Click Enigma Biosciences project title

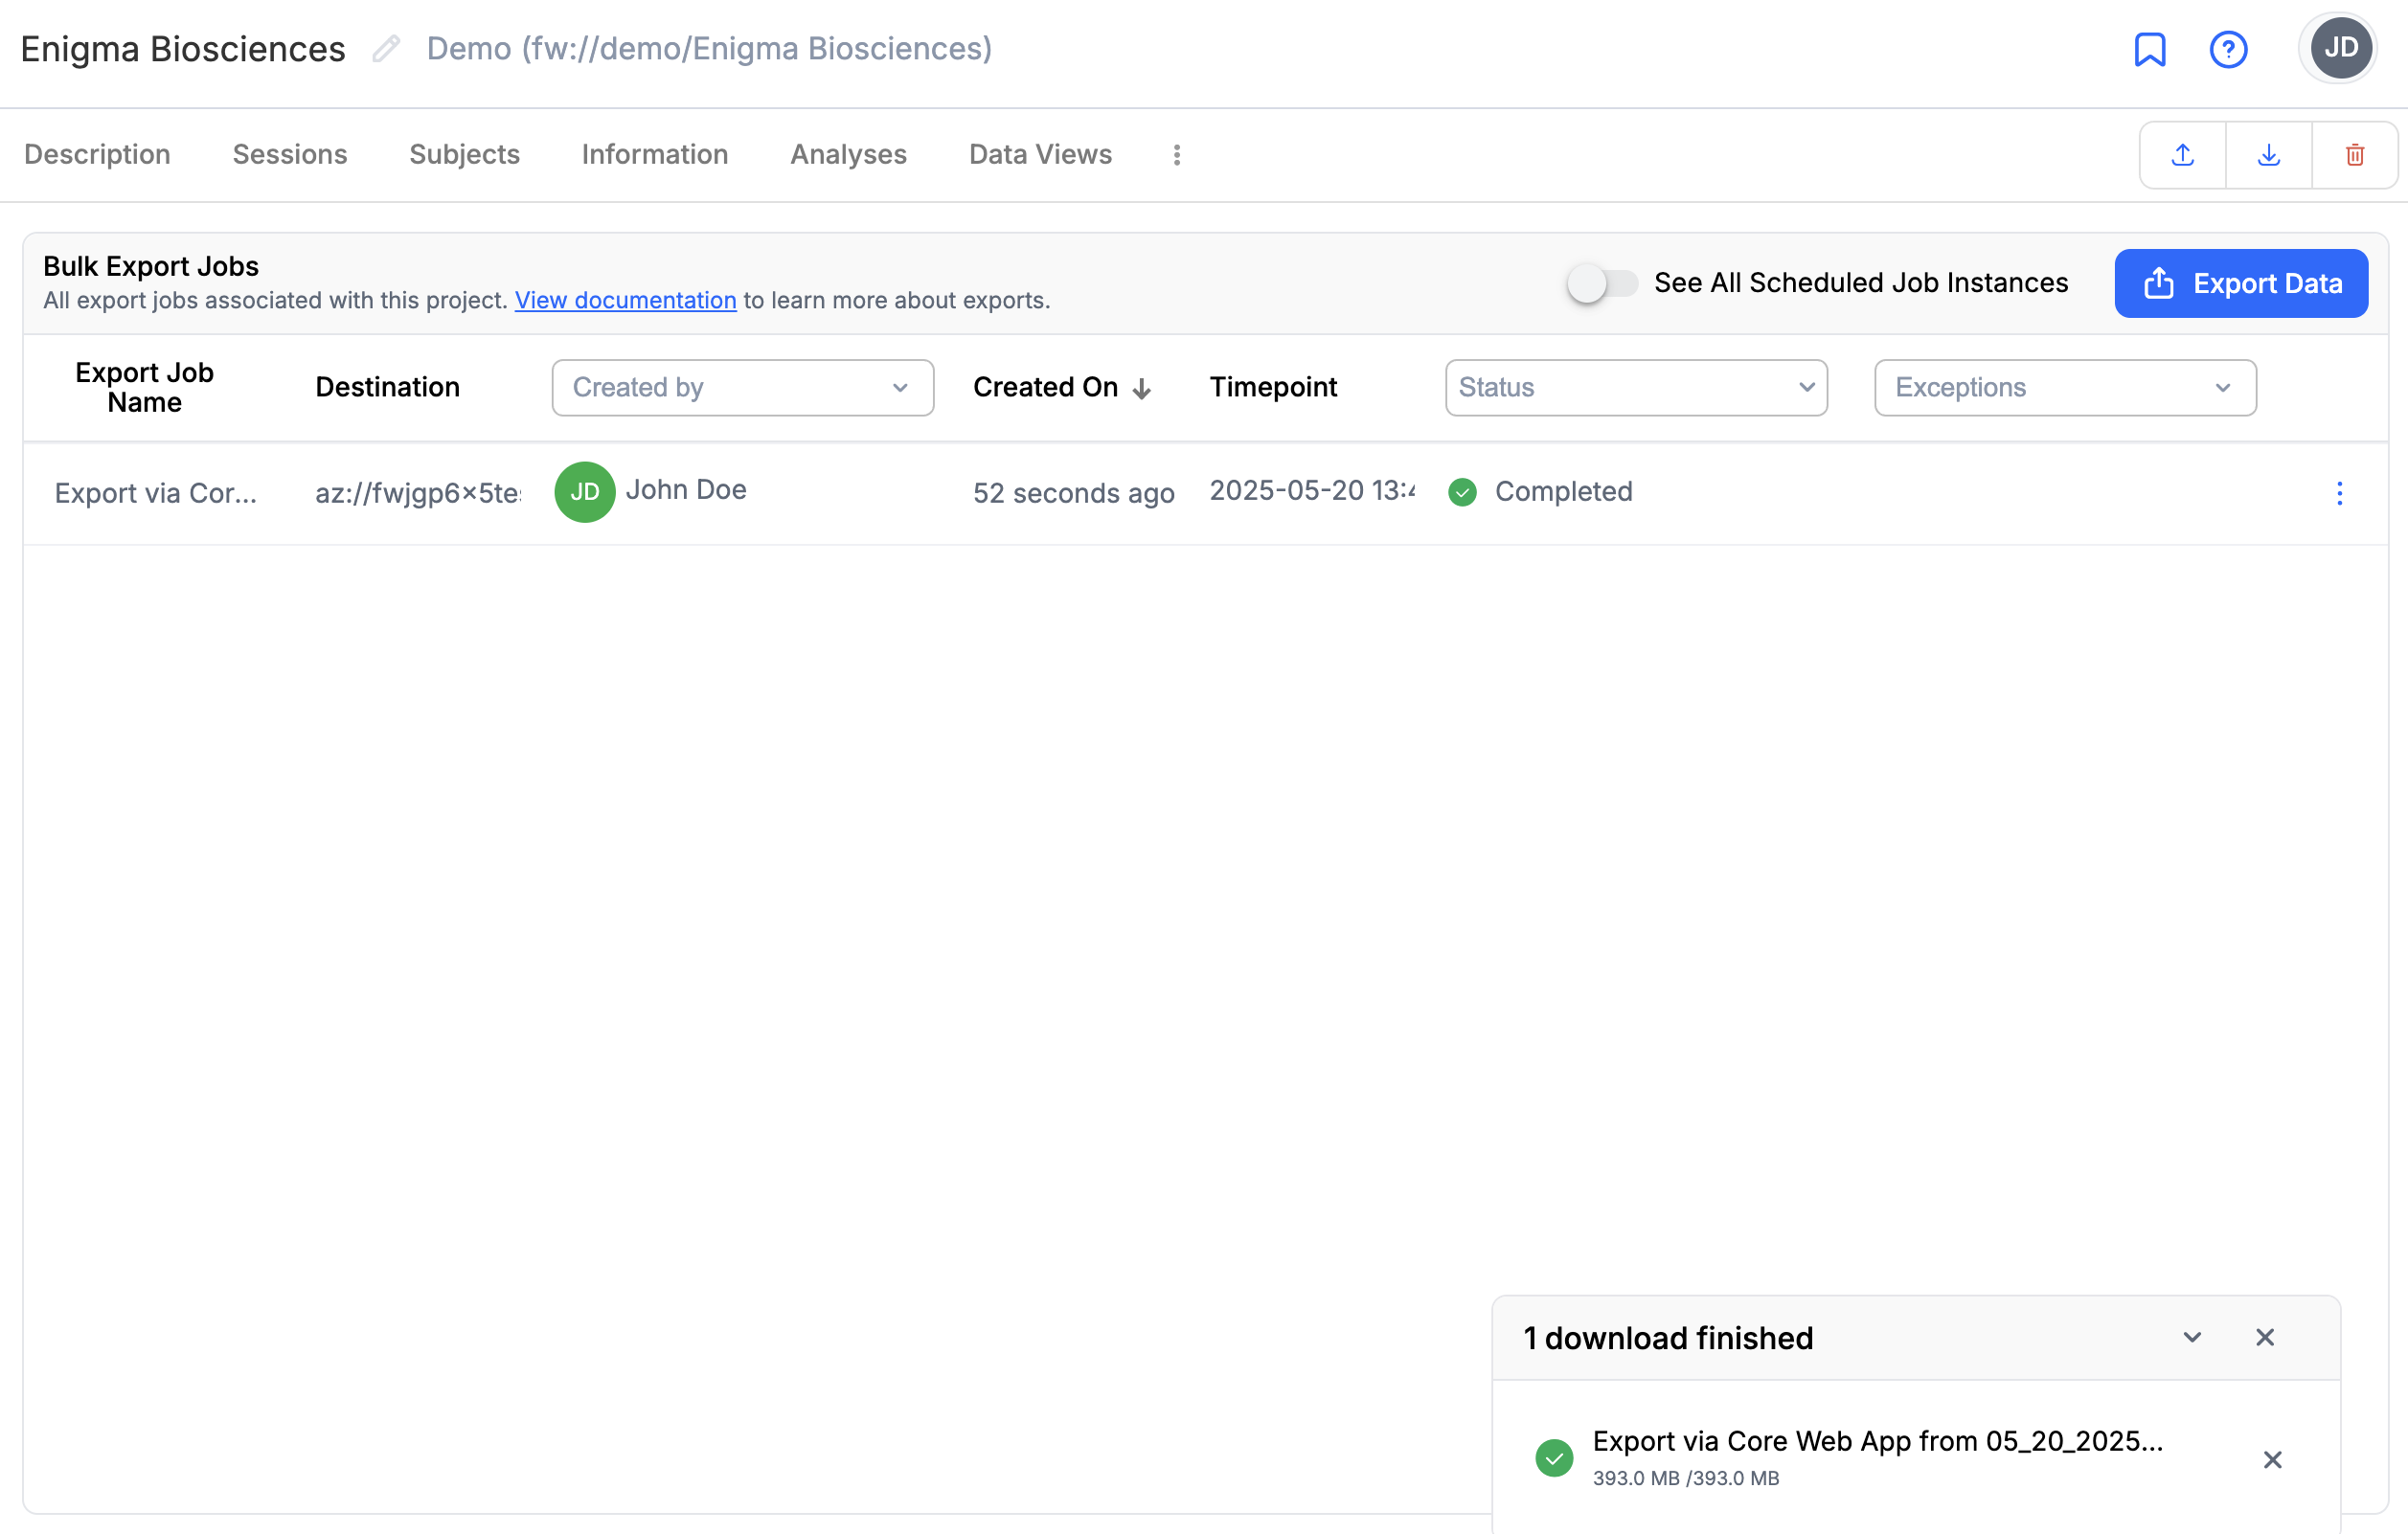coord(183,49)
